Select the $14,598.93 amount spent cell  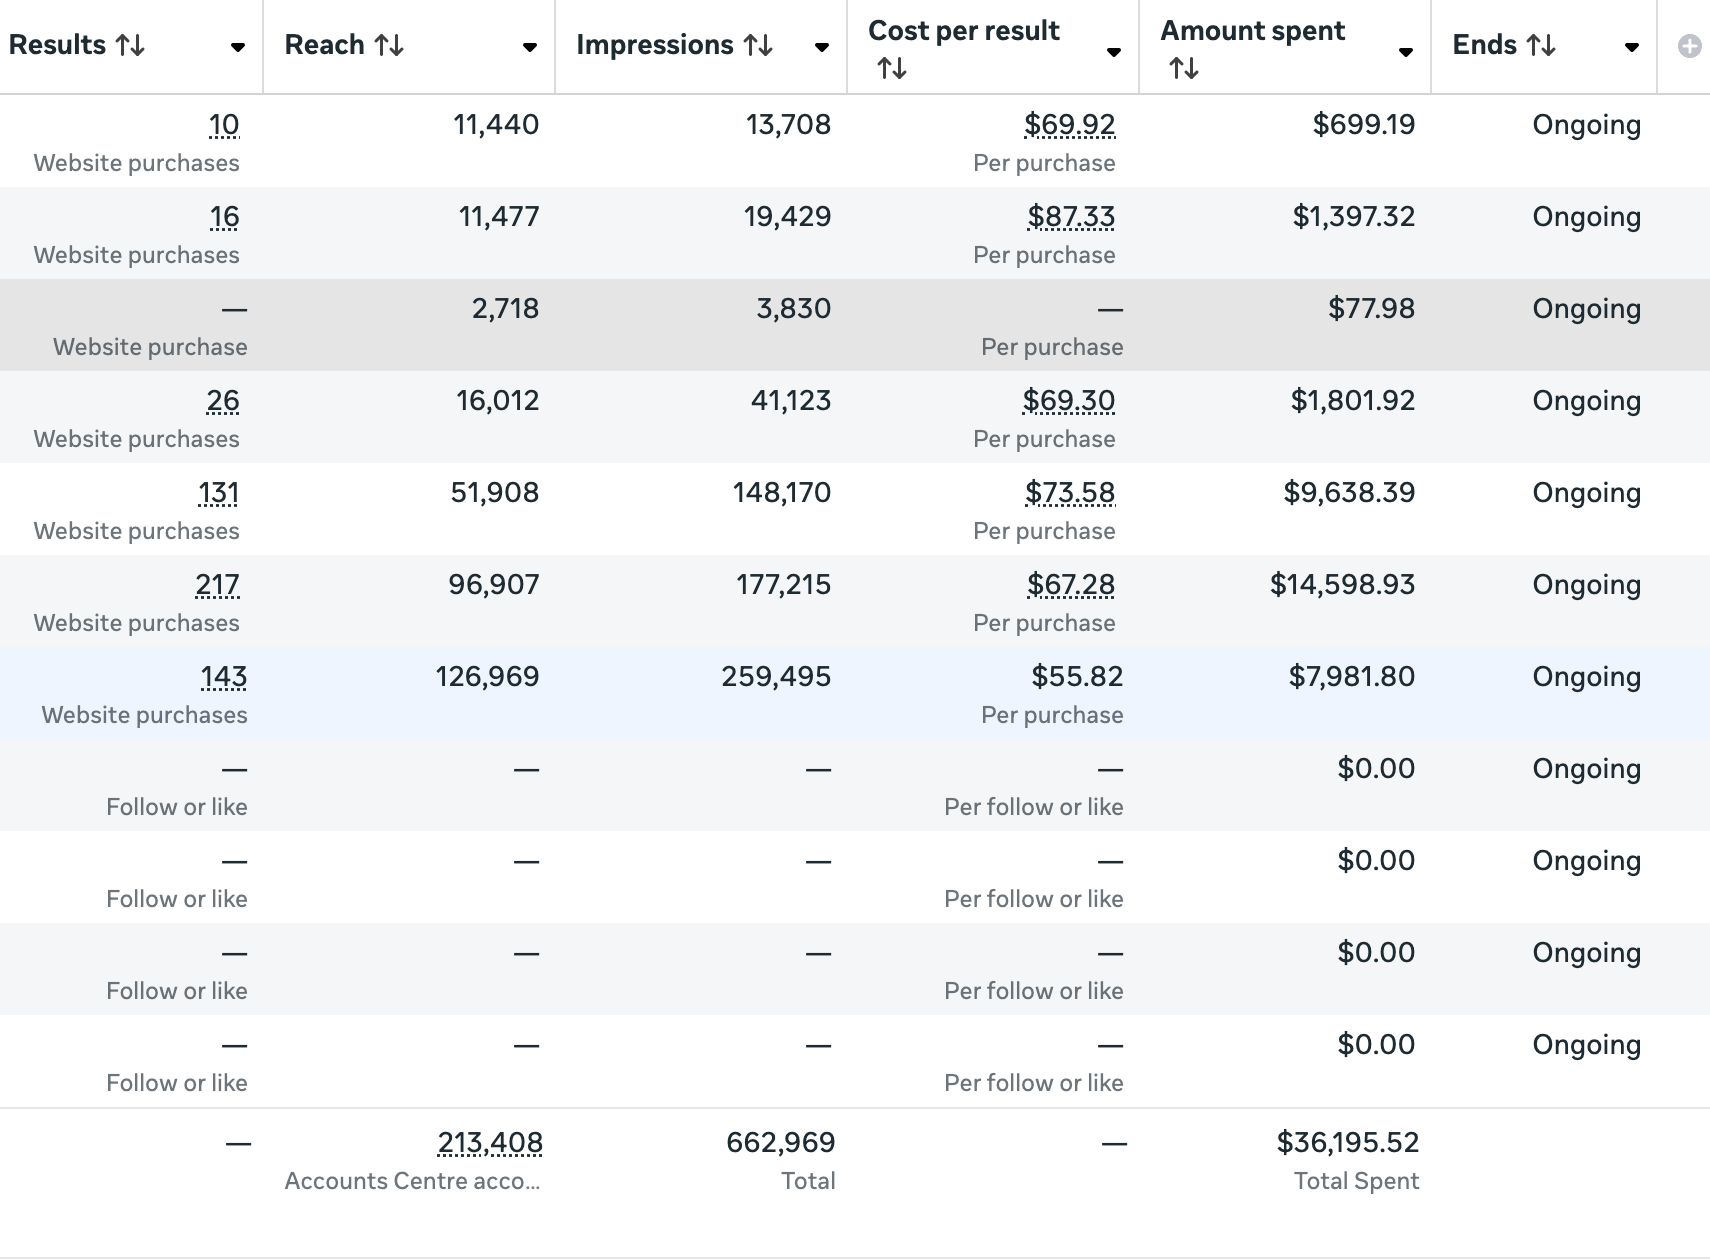click(1343, 585)
